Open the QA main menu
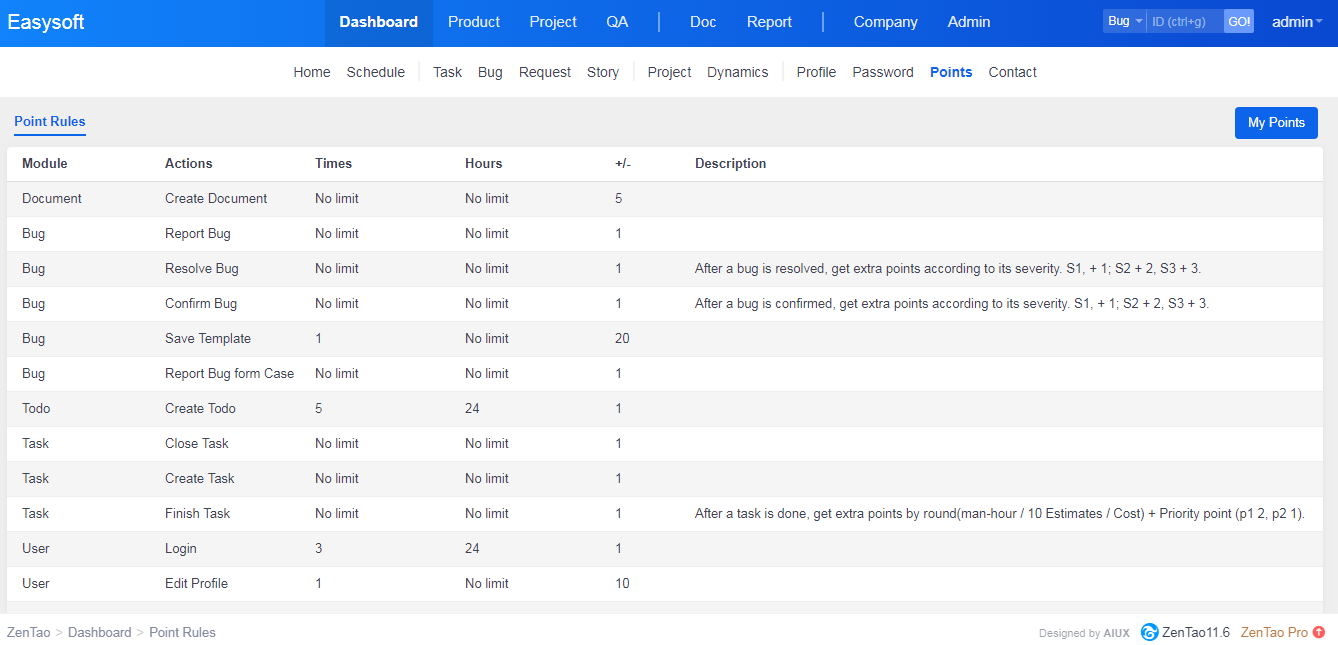 point(617,22)
